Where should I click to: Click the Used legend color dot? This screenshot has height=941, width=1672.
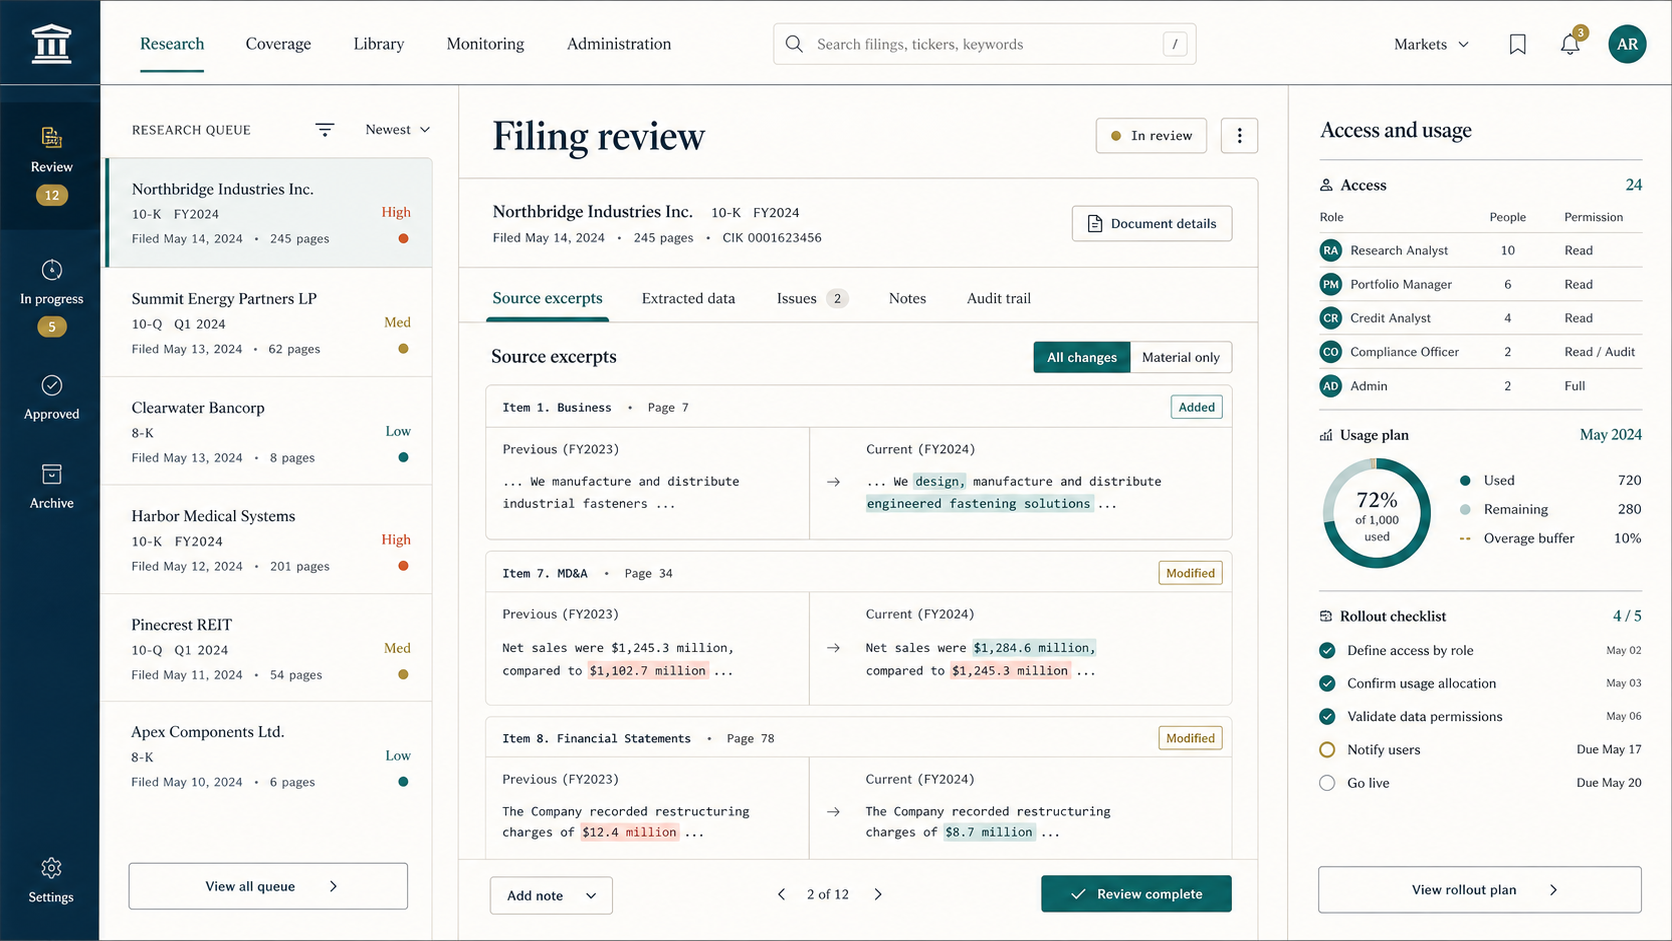click(x=1465, y=481)
